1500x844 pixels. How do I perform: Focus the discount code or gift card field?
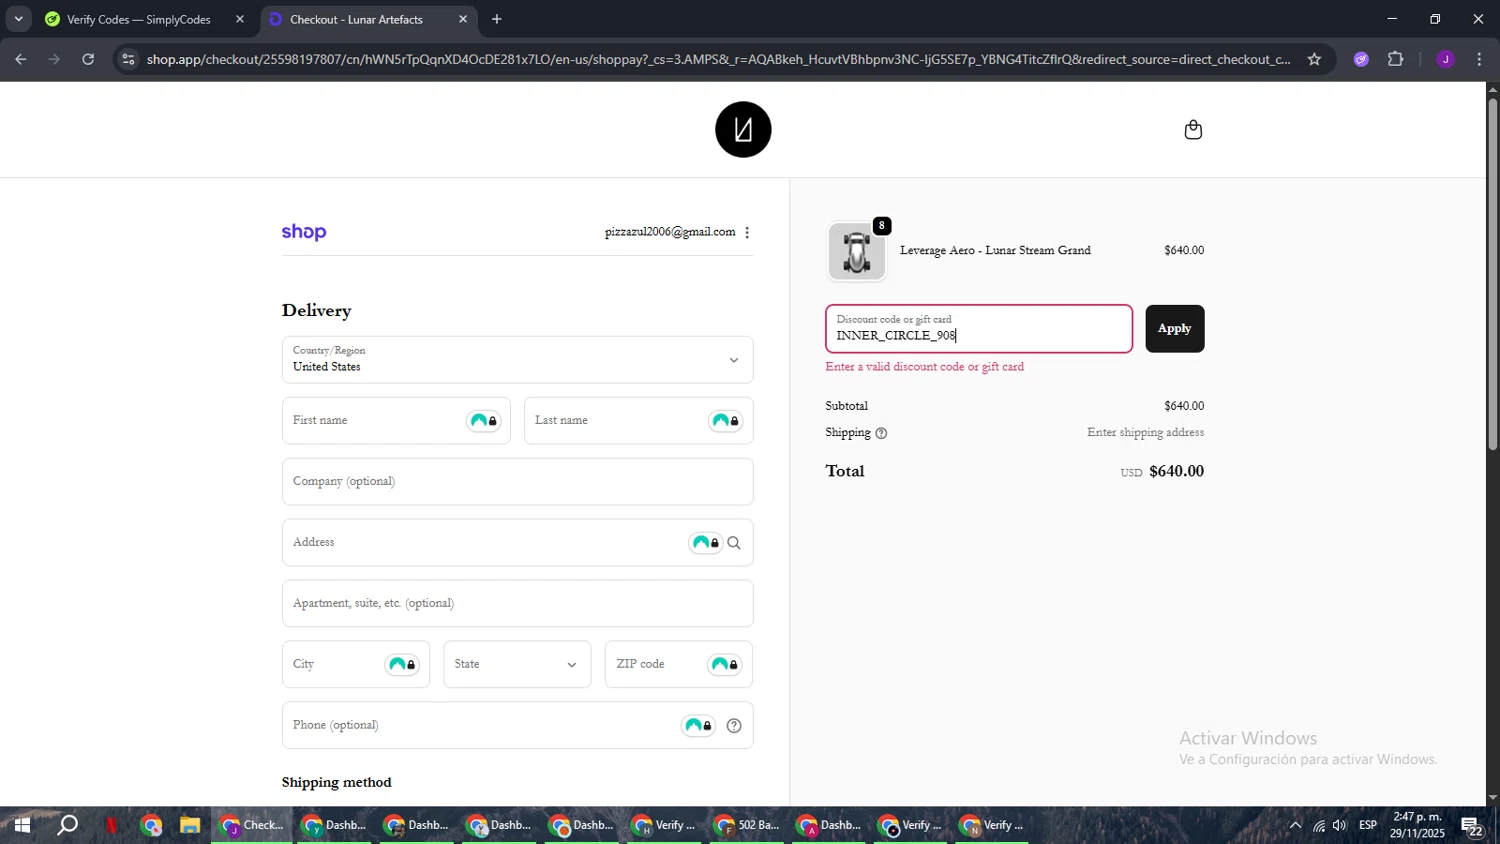(x=979, y=329)
